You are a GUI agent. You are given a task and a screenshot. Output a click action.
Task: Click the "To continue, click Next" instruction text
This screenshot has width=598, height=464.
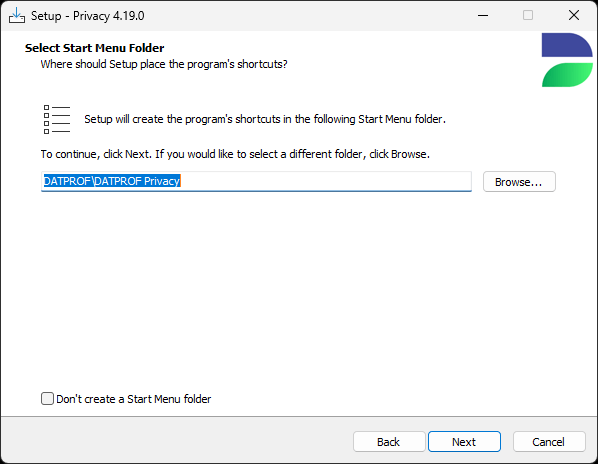pyautogui.click(x=235, y=154)
